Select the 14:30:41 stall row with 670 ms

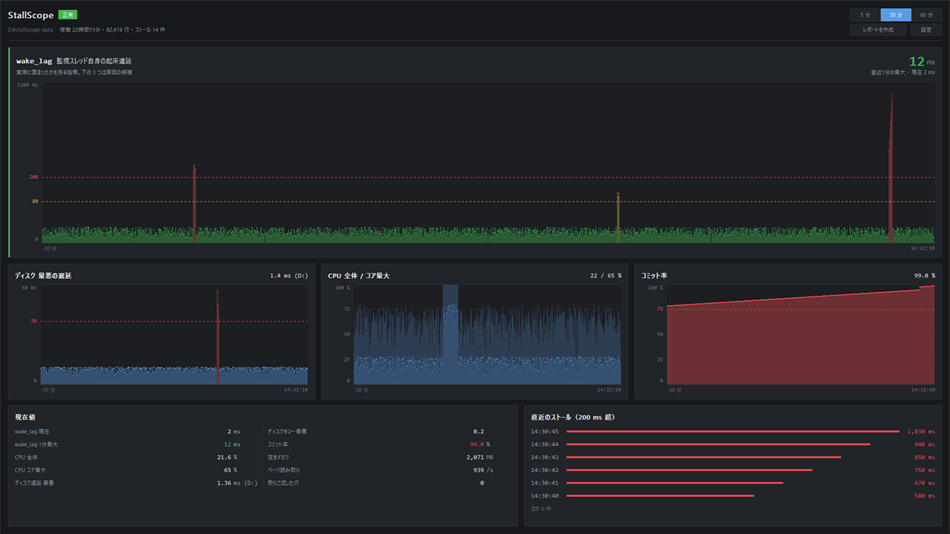[x=732, y=483]
